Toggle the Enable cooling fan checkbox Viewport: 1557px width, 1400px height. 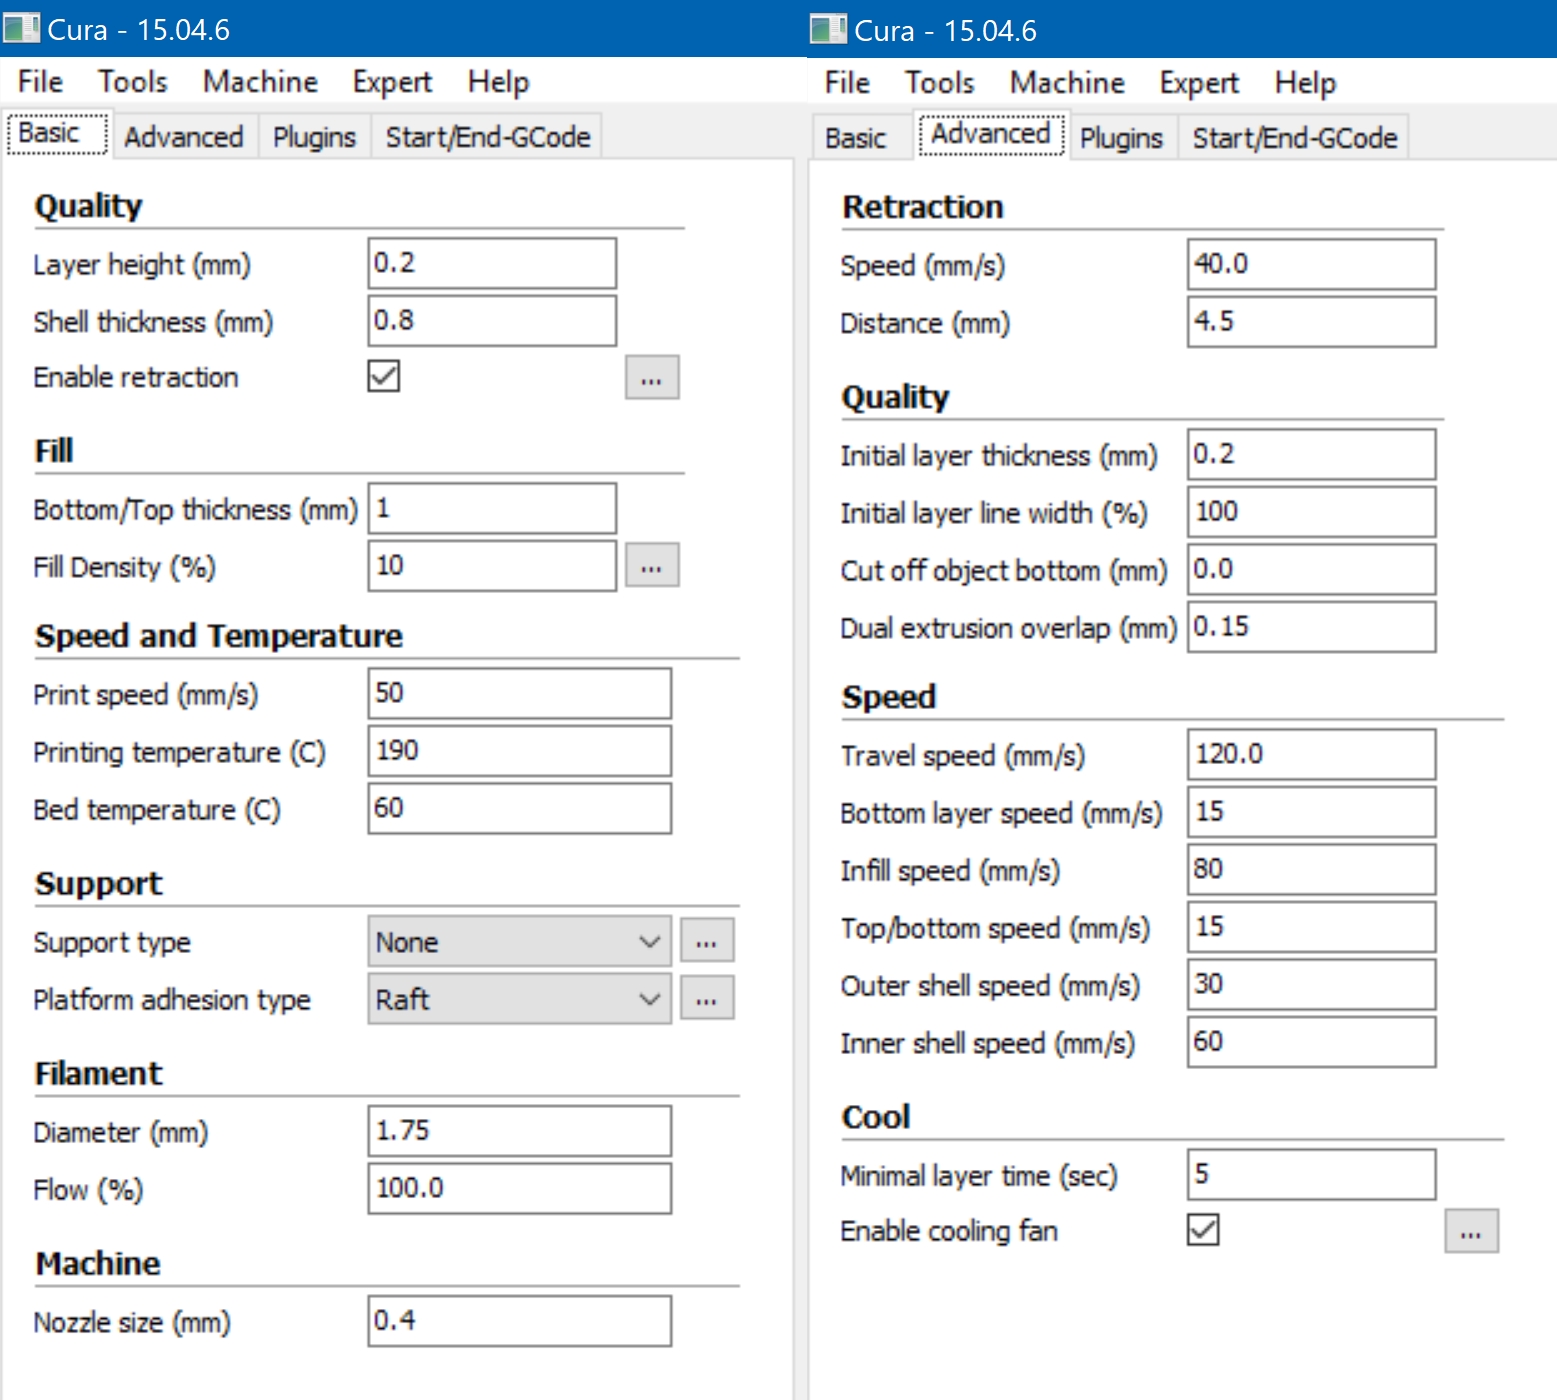1203,1229
